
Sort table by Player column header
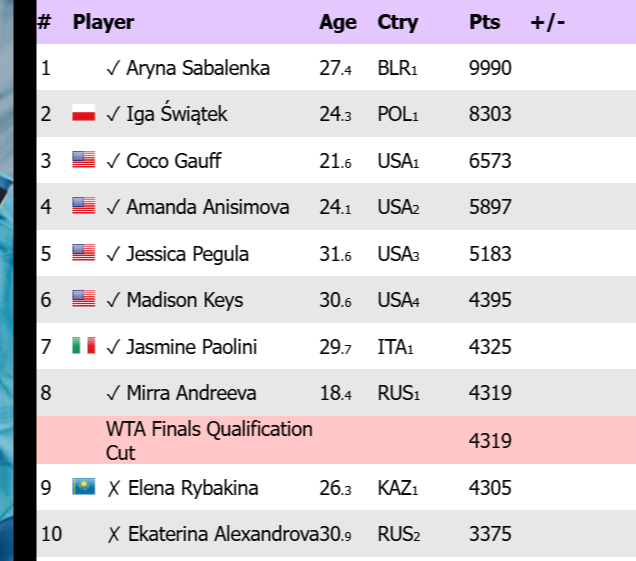pos(103,22)
